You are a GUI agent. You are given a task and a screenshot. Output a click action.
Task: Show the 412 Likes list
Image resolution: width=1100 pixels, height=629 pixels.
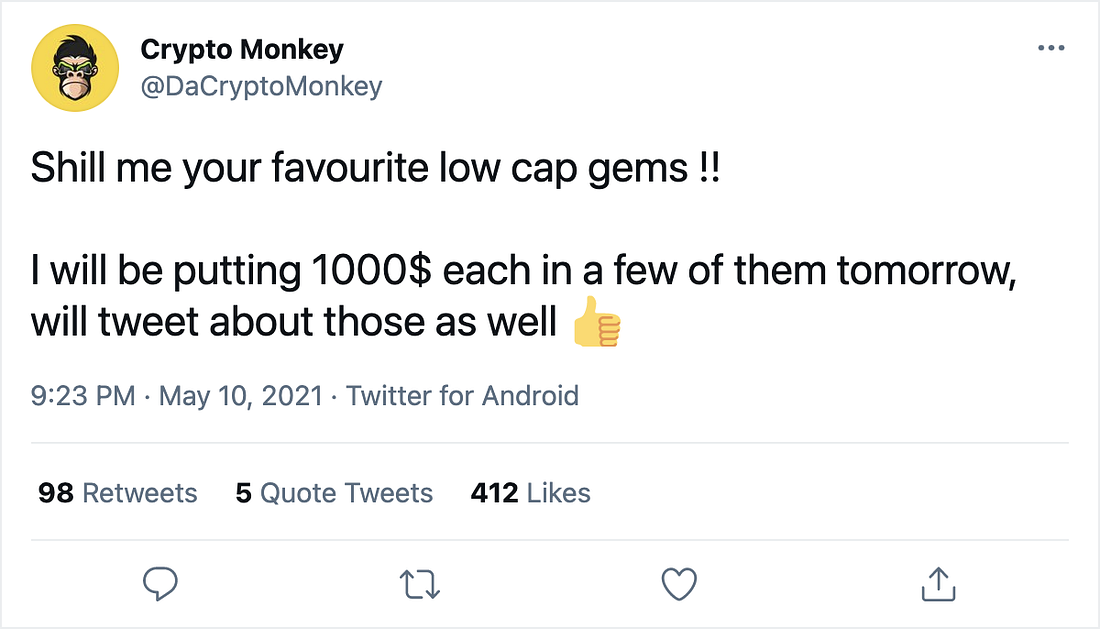[530, 493]
